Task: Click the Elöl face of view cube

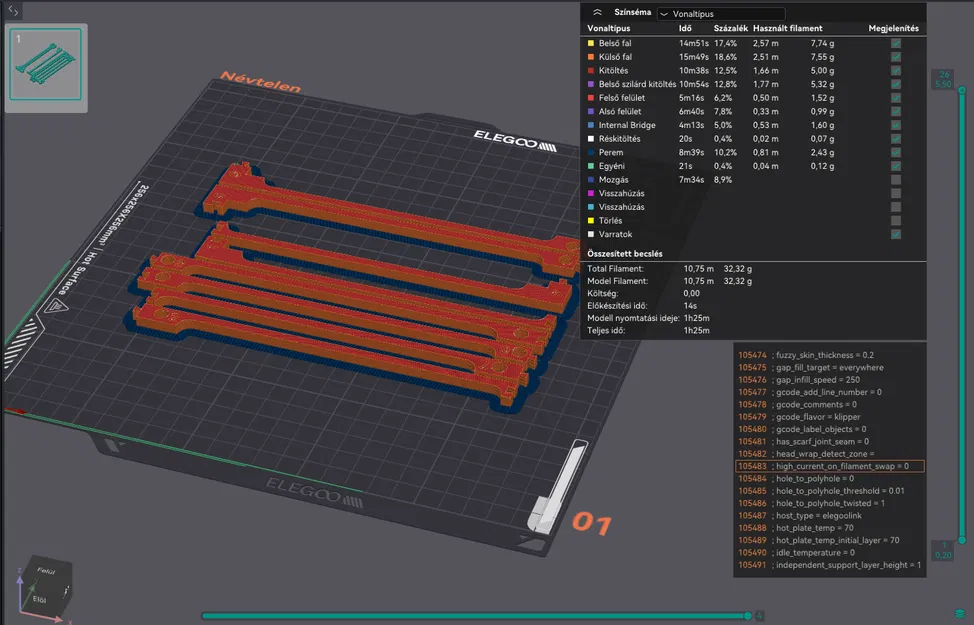Action: click(39, 600)
